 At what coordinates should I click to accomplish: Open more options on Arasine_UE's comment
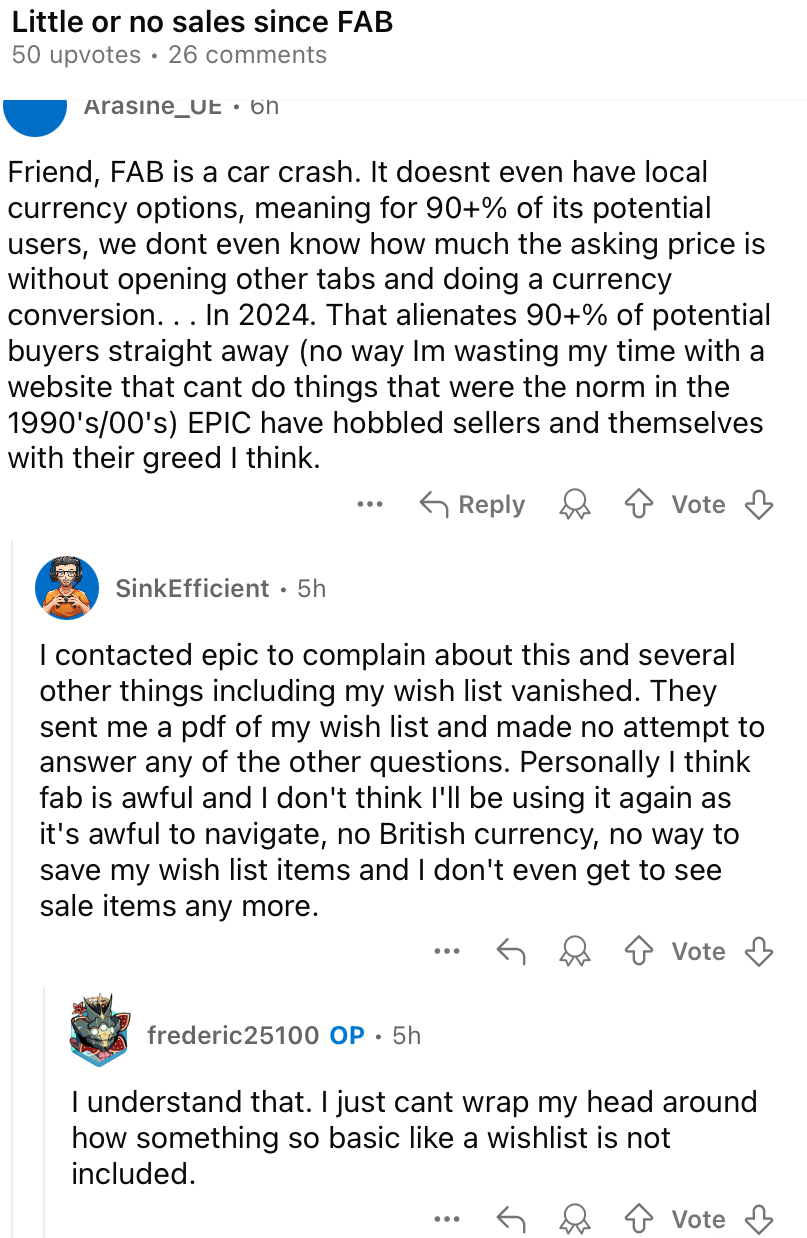coord(370,505)
